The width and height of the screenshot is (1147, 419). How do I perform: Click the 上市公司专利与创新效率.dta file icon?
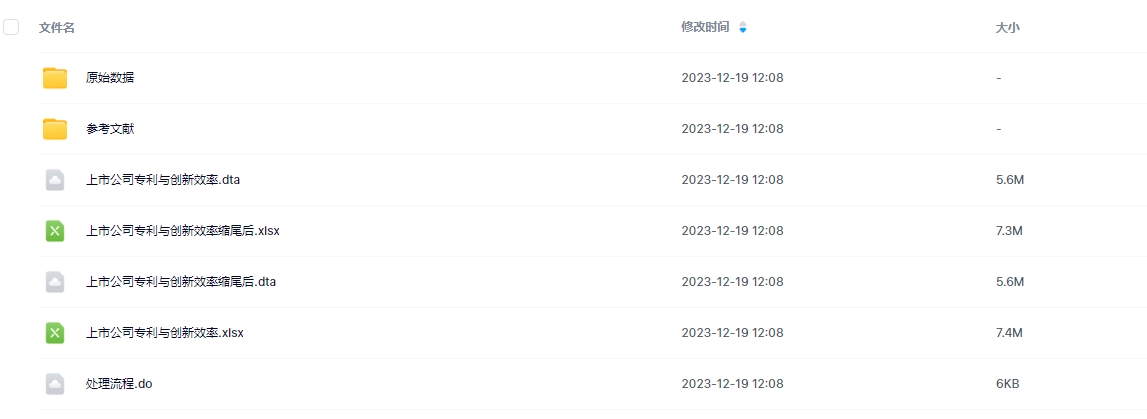coord(55,180)
